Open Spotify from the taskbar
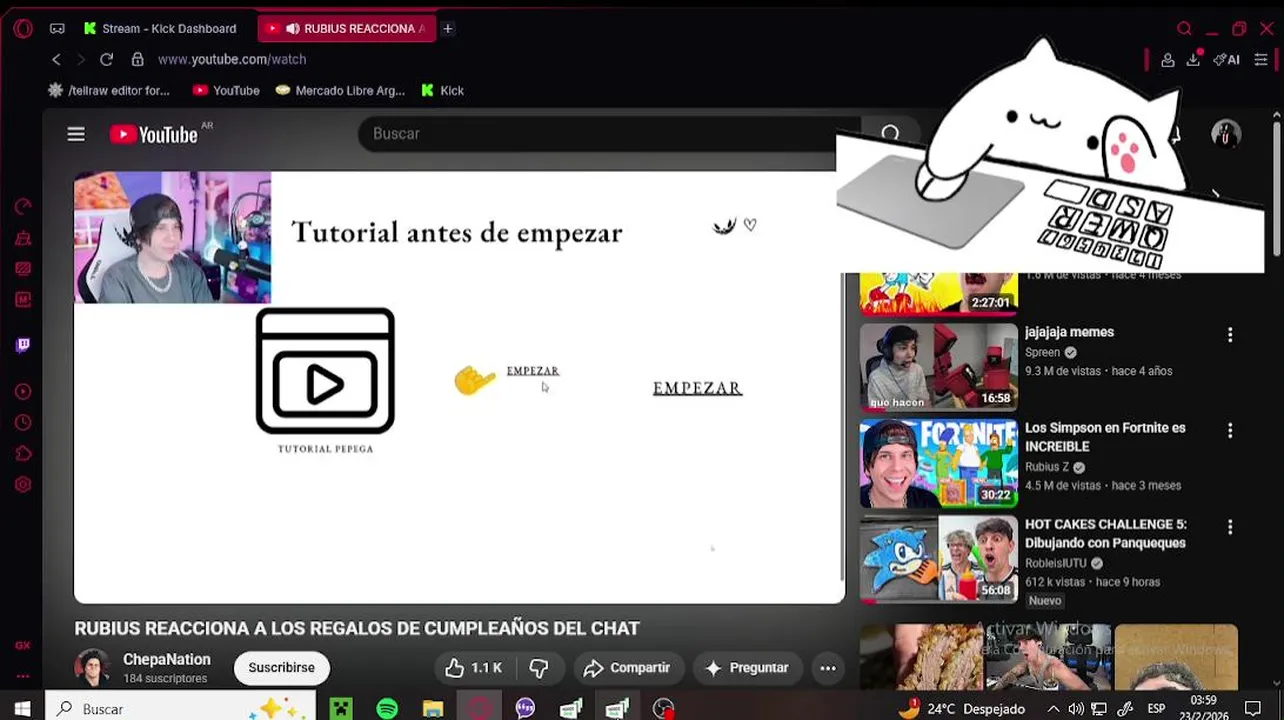Screen dimensions: 1284x720 [387, 709]
